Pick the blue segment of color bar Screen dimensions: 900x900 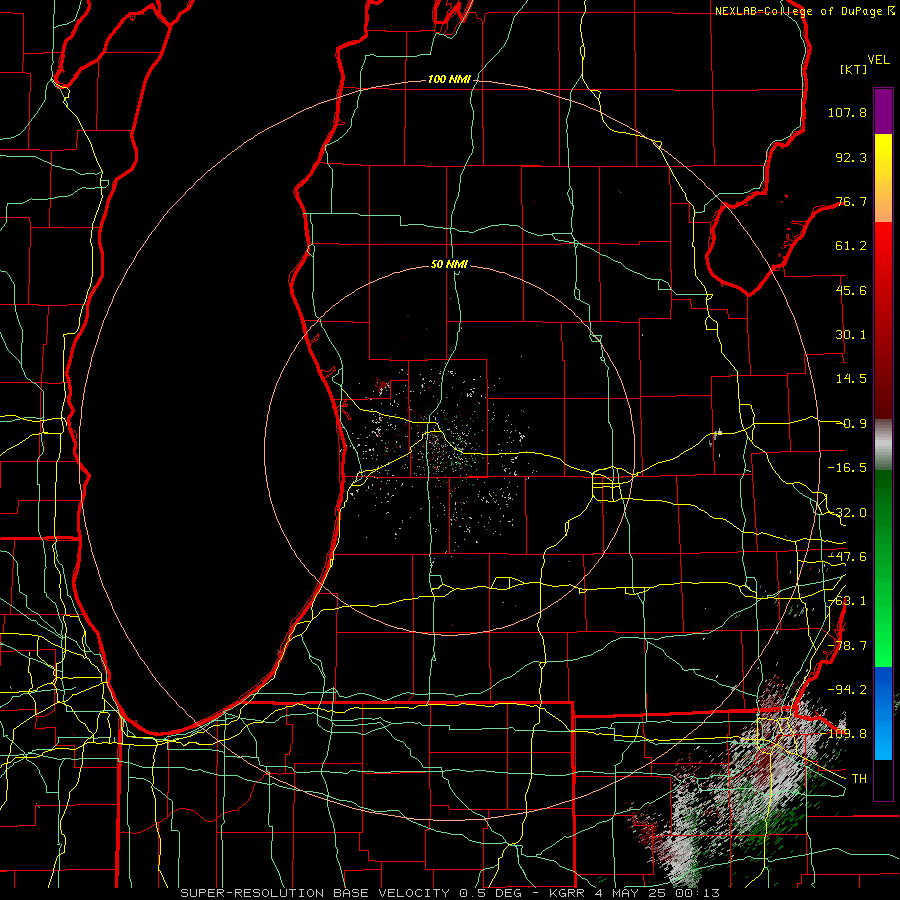pos(883,713)
